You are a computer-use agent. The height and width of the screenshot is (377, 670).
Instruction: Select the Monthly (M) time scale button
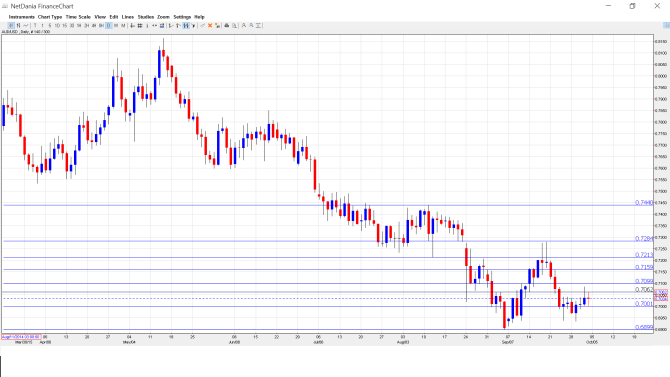tap(123, 26)
